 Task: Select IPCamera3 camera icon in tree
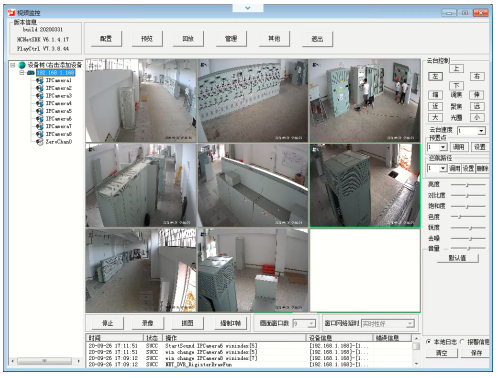click(40, 96)
